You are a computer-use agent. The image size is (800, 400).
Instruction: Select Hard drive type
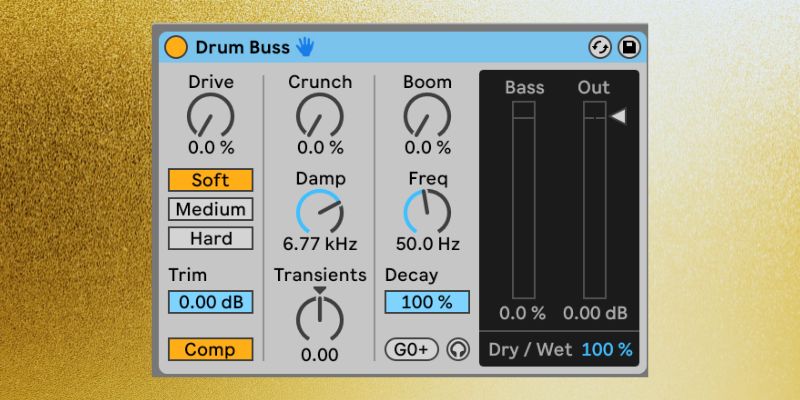tap(211, 238)
